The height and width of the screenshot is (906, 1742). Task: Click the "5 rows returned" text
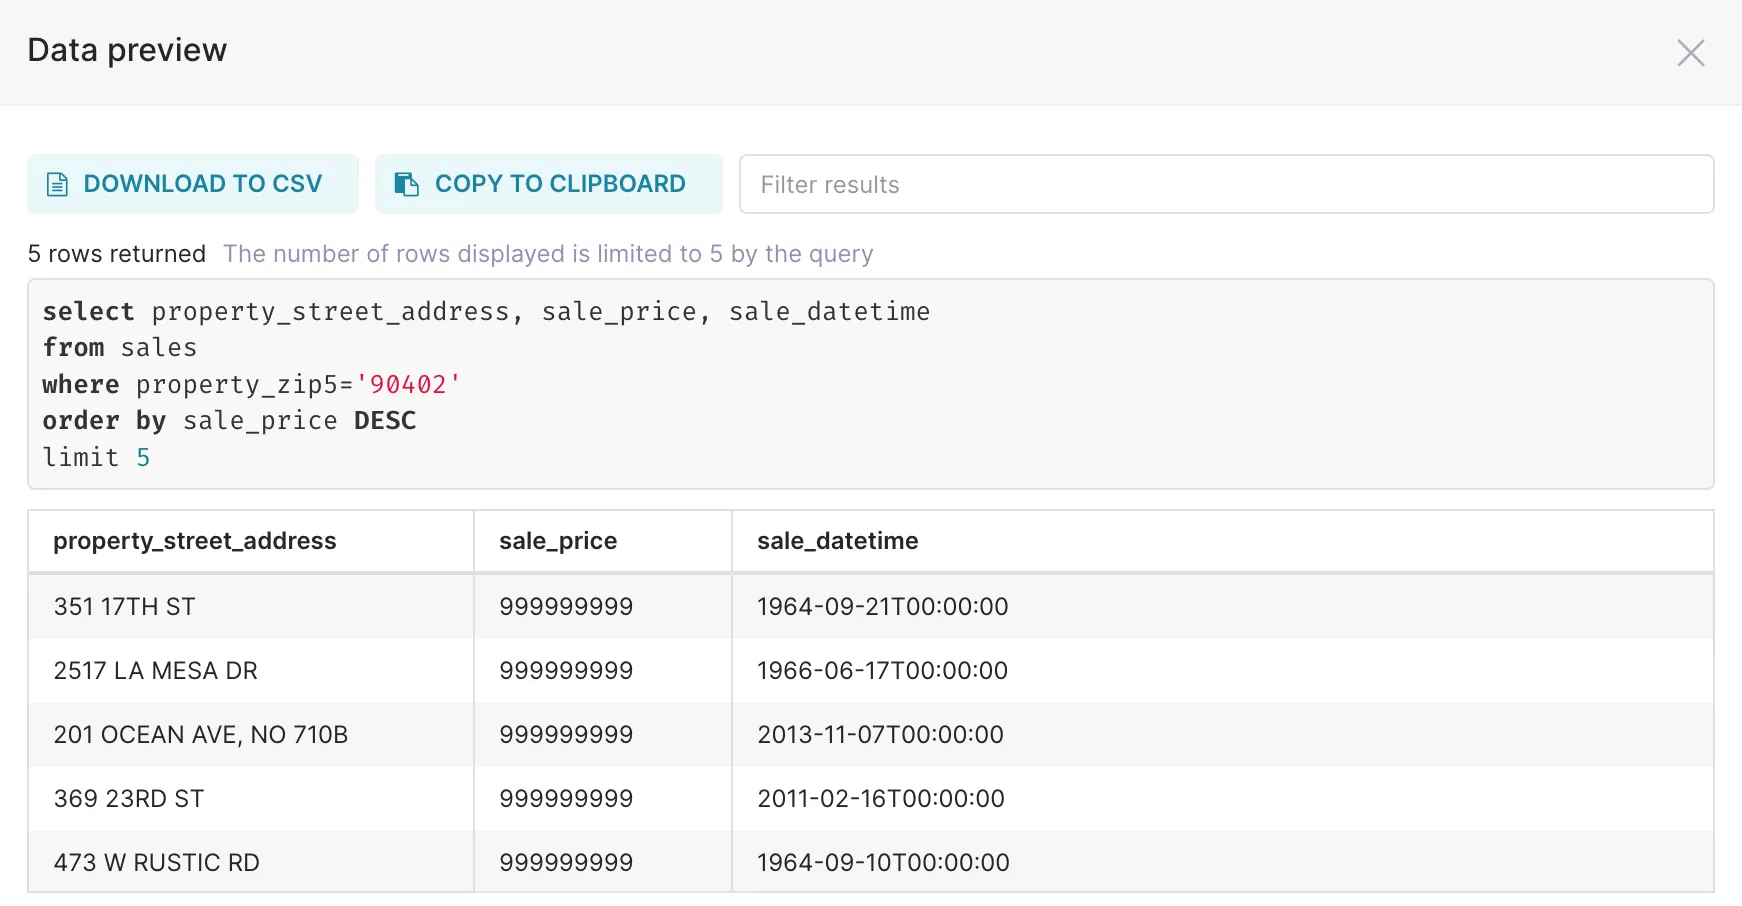117,254
